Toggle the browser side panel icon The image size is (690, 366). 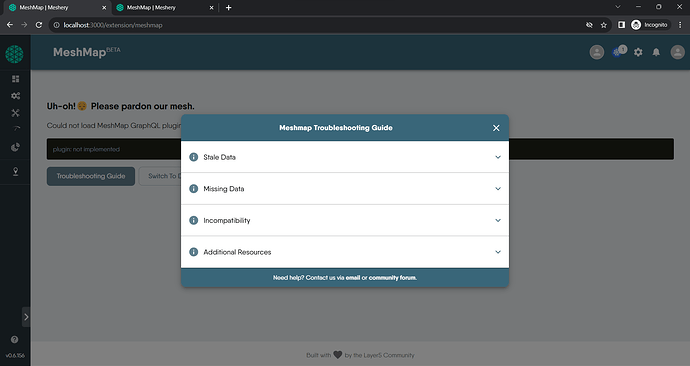tap(621, 25)
